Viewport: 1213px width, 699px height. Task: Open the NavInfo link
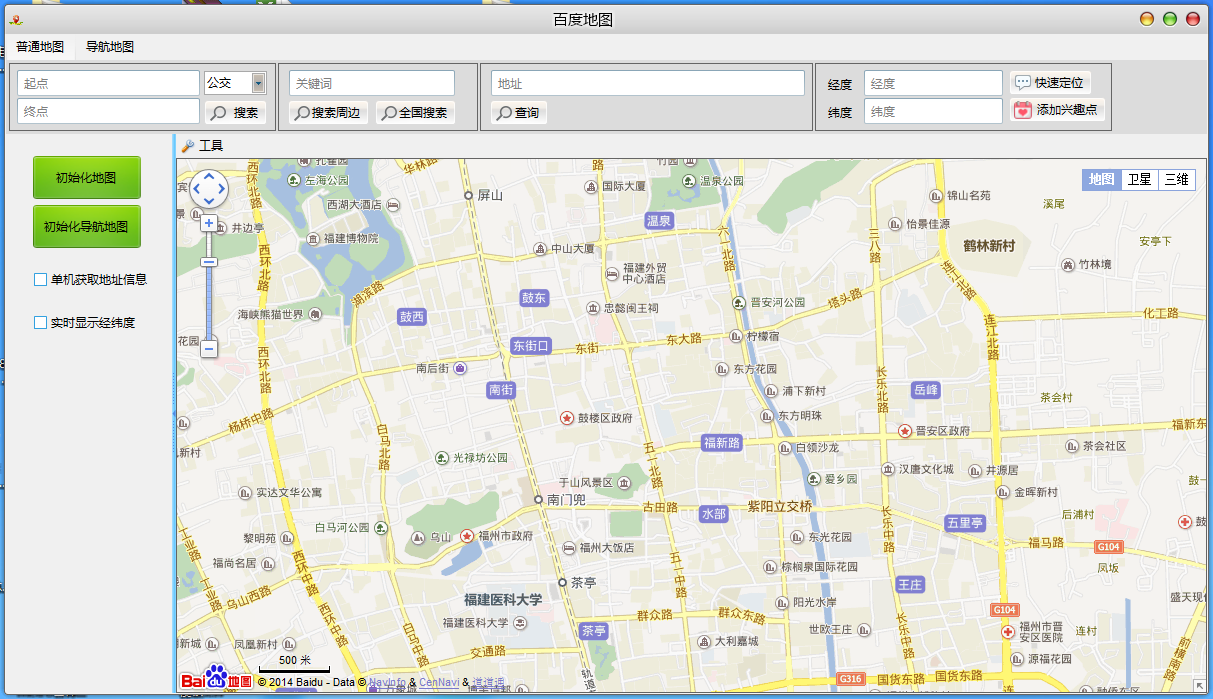coord(387,683)
